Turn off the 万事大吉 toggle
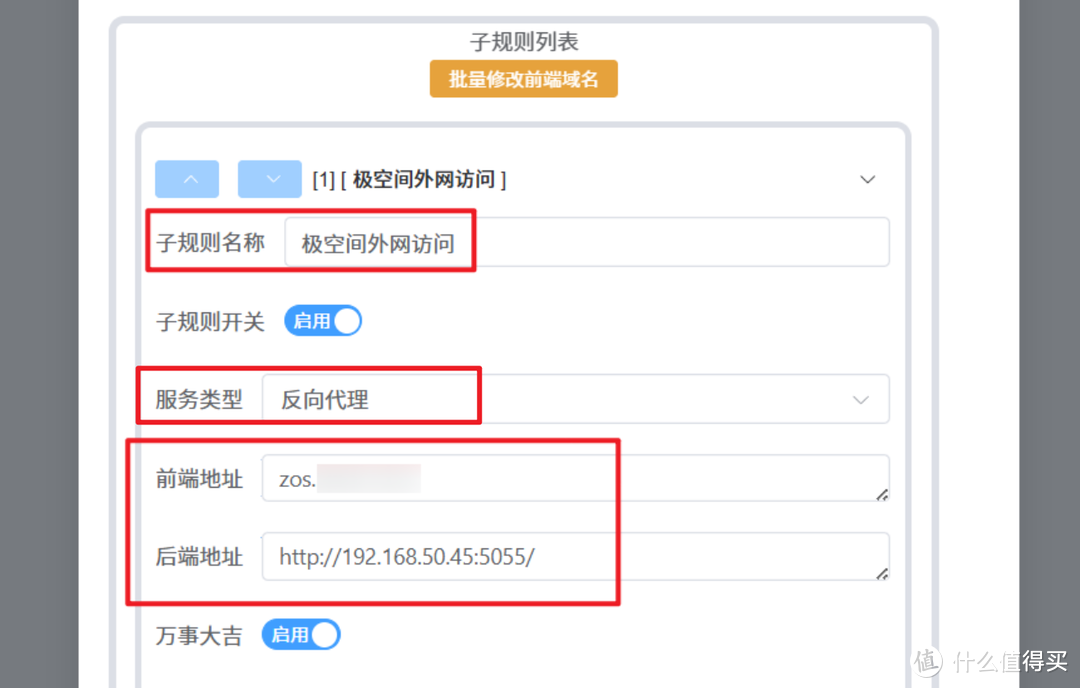This screenshot has height=688, width=1080. (x=301, y=634)
